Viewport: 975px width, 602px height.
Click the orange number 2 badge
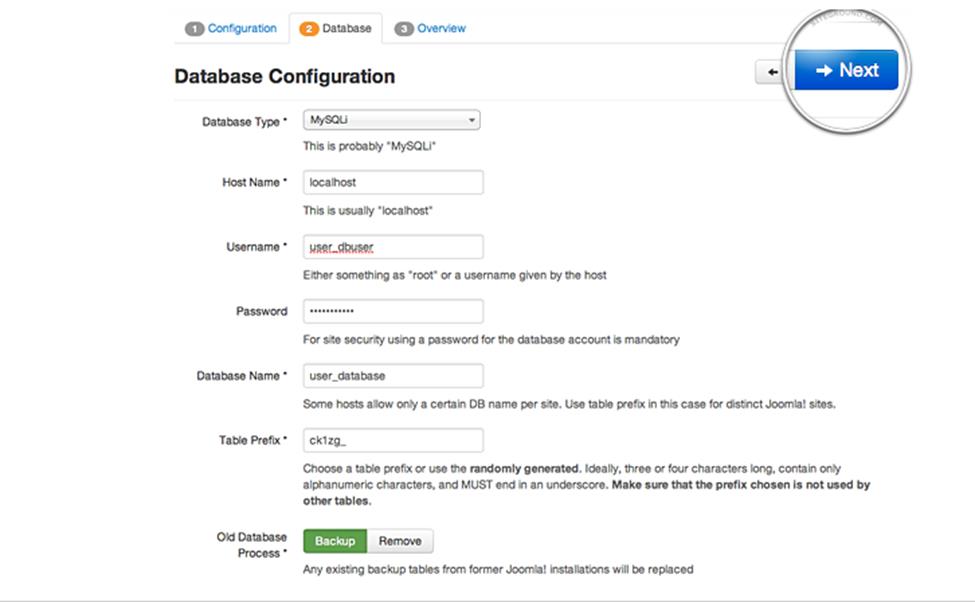pos(309,29)
